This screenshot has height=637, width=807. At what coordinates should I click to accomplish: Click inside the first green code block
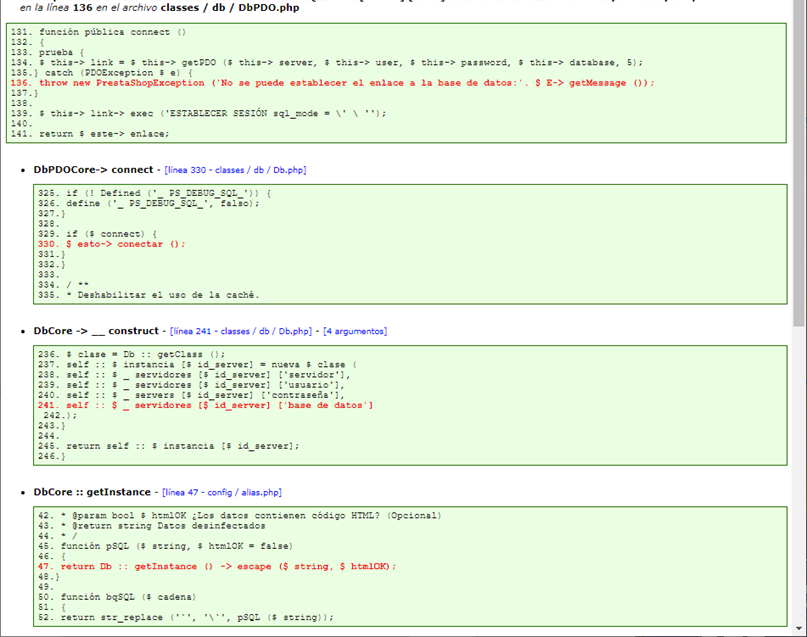tap(400, 85)
